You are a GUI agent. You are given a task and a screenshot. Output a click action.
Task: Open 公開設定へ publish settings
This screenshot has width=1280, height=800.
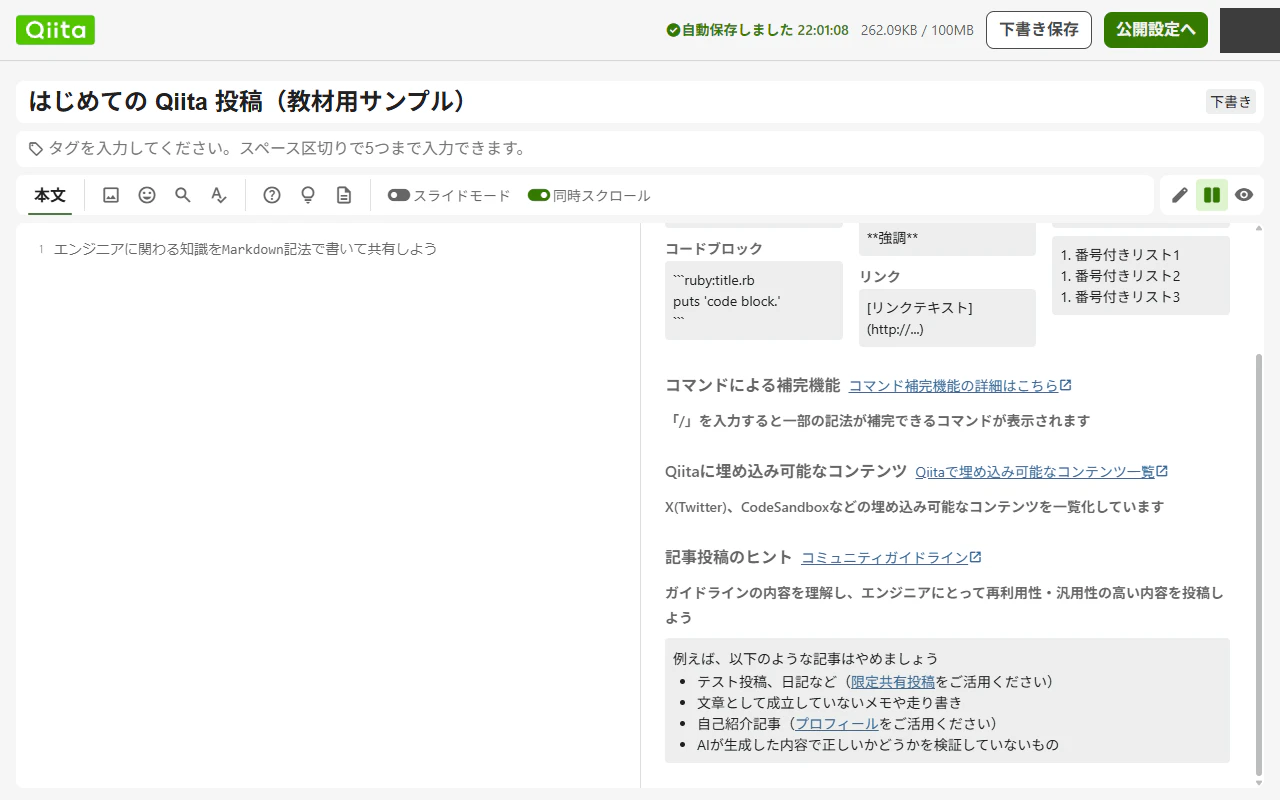[x=1156, y=30]
